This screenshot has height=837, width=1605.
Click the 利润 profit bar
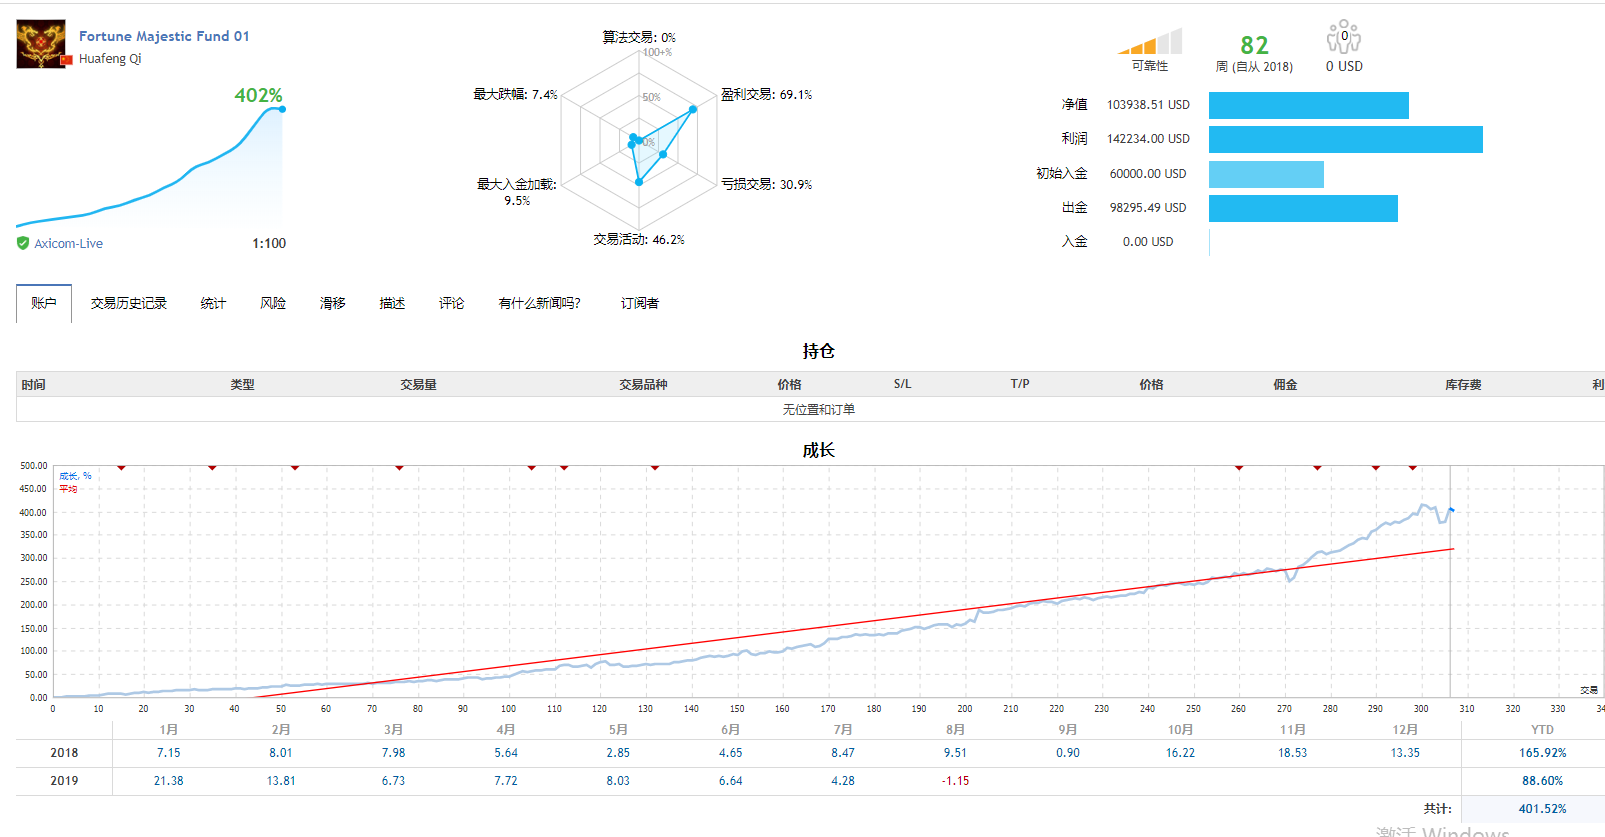(x=1346, y=139)
